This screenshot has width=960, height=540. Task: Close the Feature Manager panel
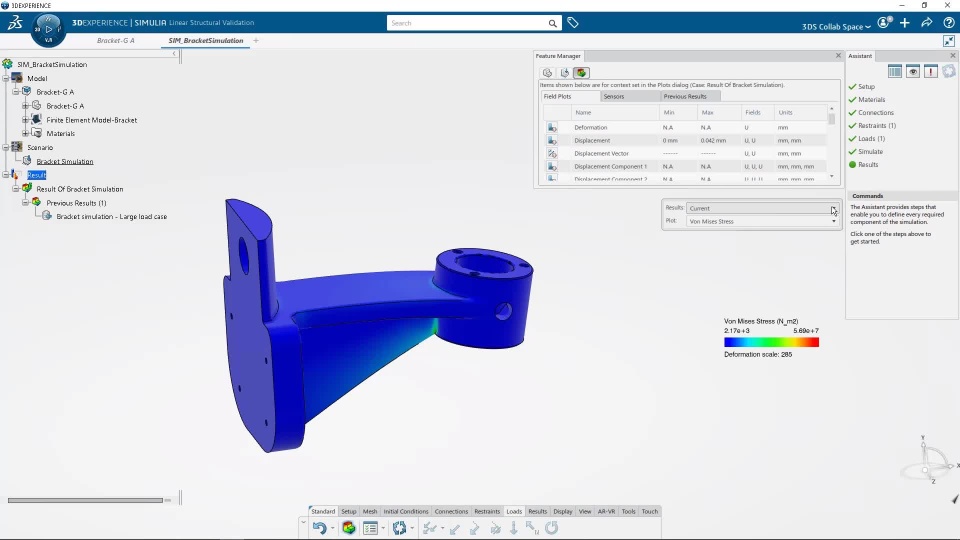coord(838,56)
